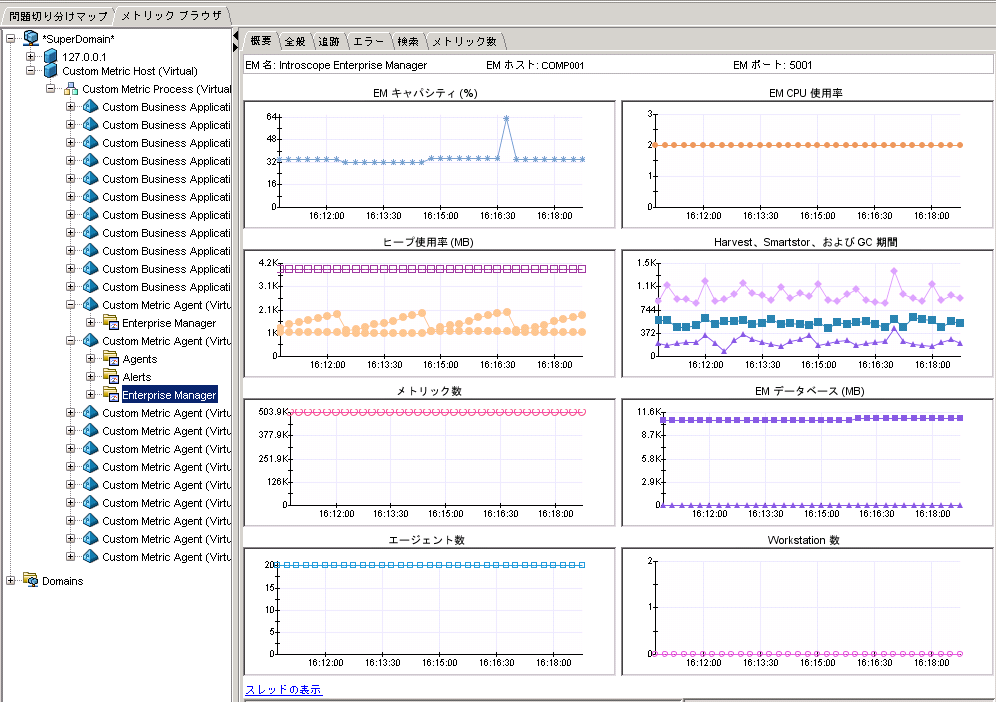Open the スレッドの表示 link

(x=284, y=690)
